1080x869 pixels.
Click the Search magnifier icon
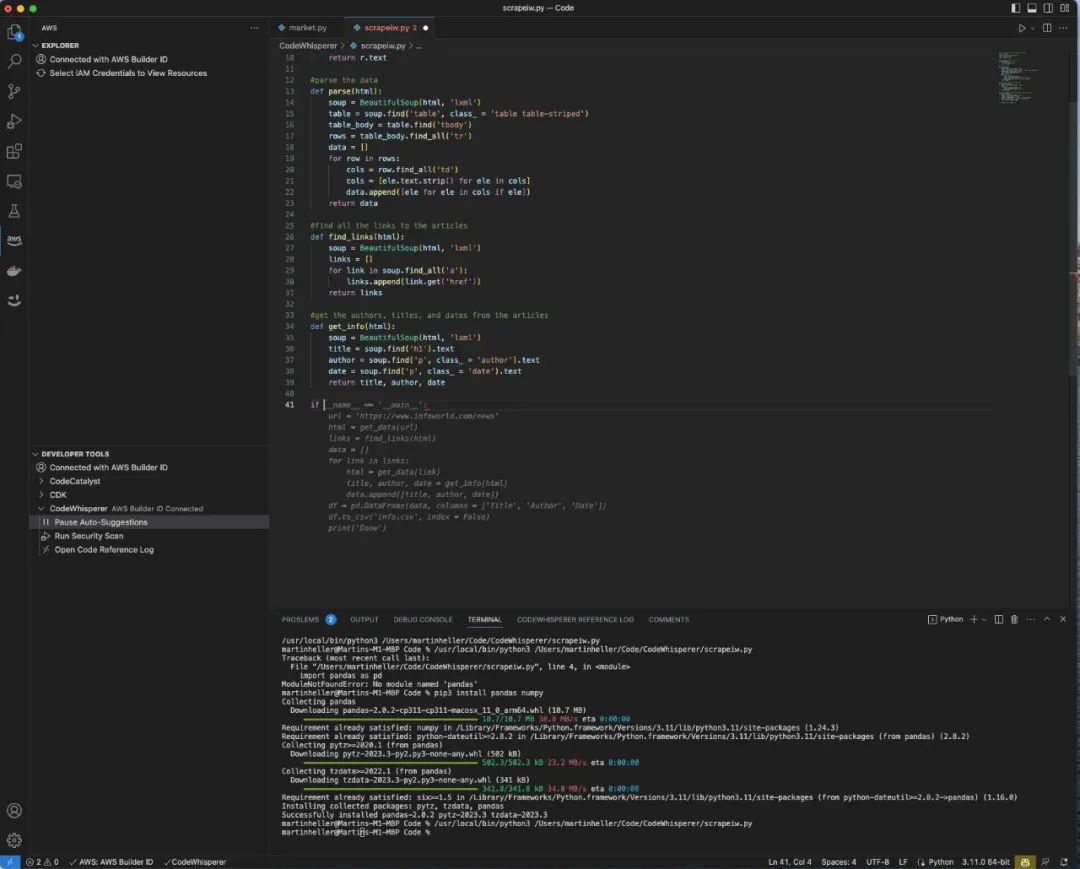[x=14, y=62]
